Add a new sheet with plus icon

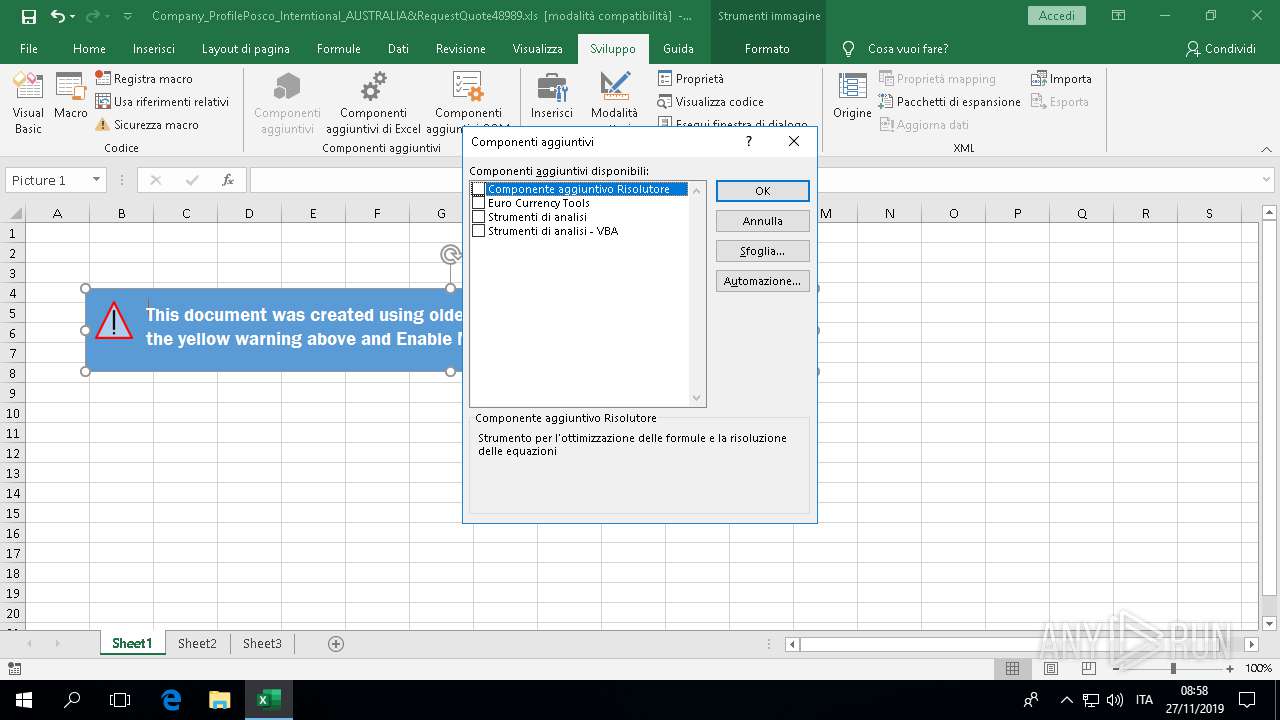336,644
